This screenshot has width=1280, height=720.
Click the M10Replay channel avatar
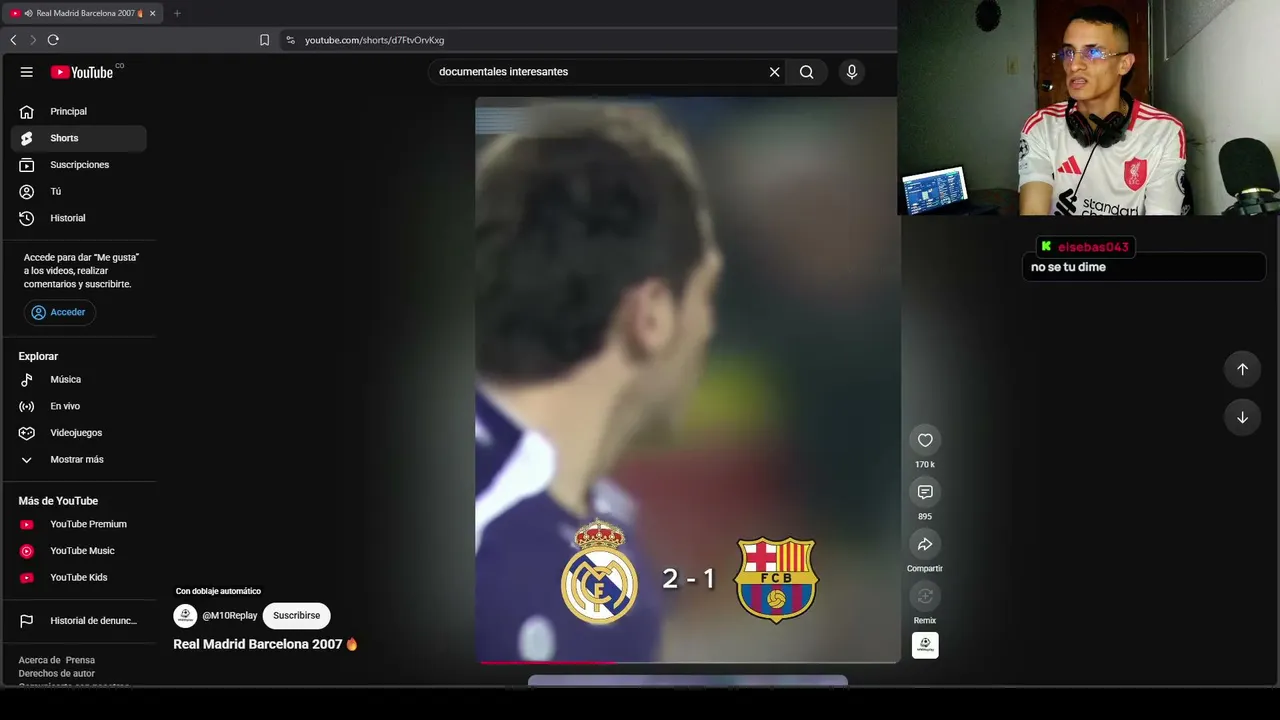(185, 616)
